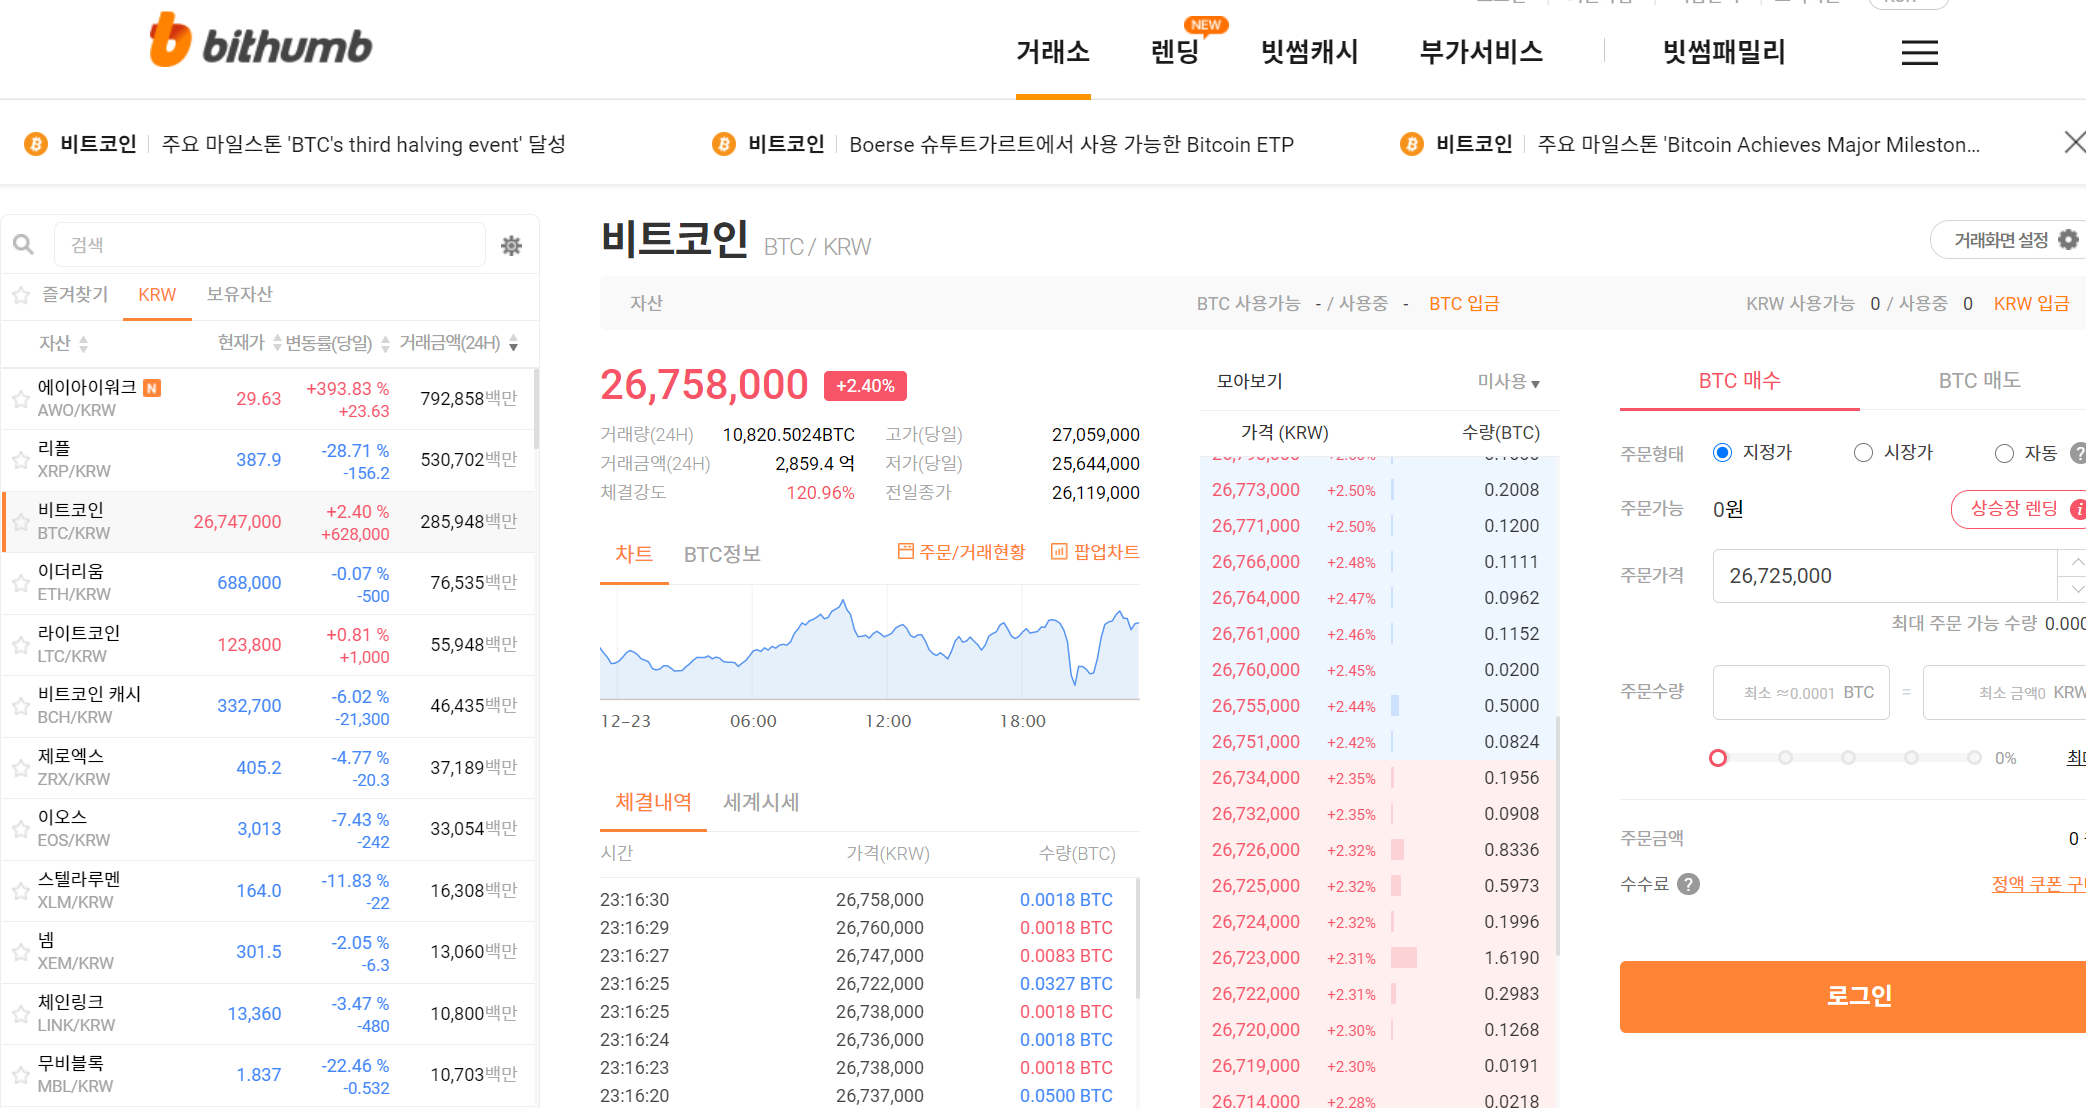Close the news ticker bar

2074,143
